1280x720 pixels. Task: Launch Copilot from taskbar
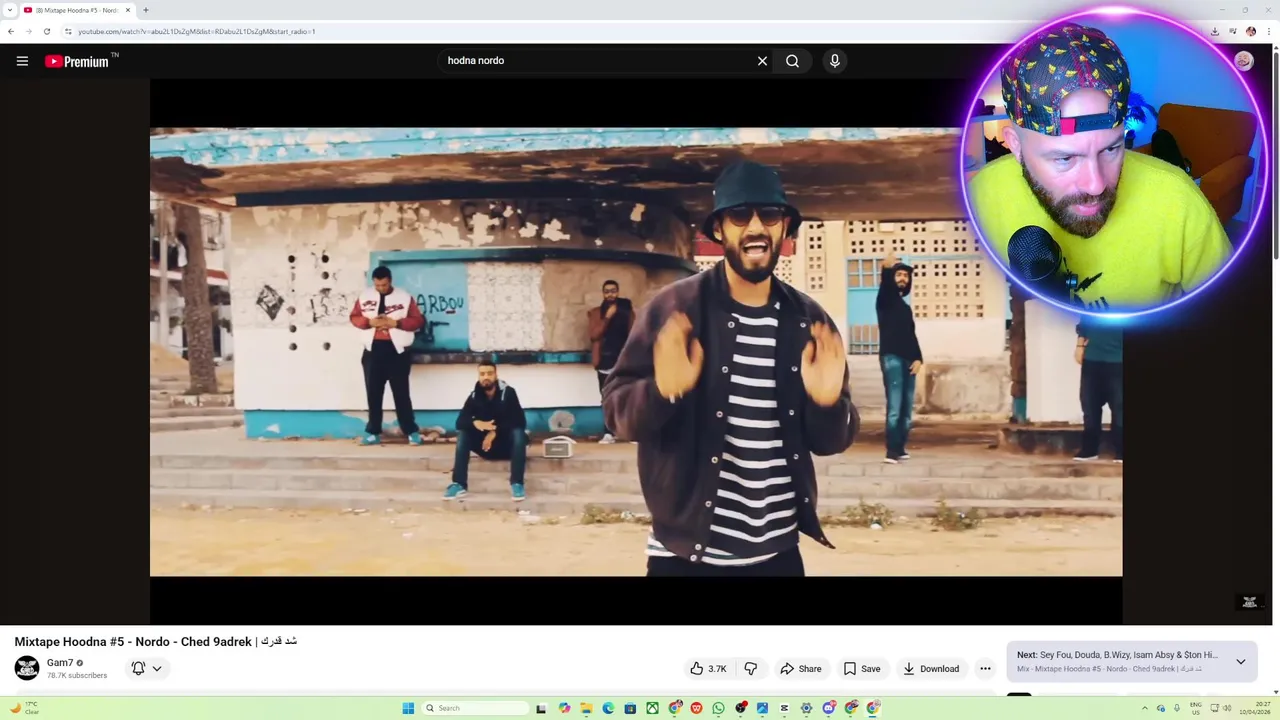click(x=564, y=708)
